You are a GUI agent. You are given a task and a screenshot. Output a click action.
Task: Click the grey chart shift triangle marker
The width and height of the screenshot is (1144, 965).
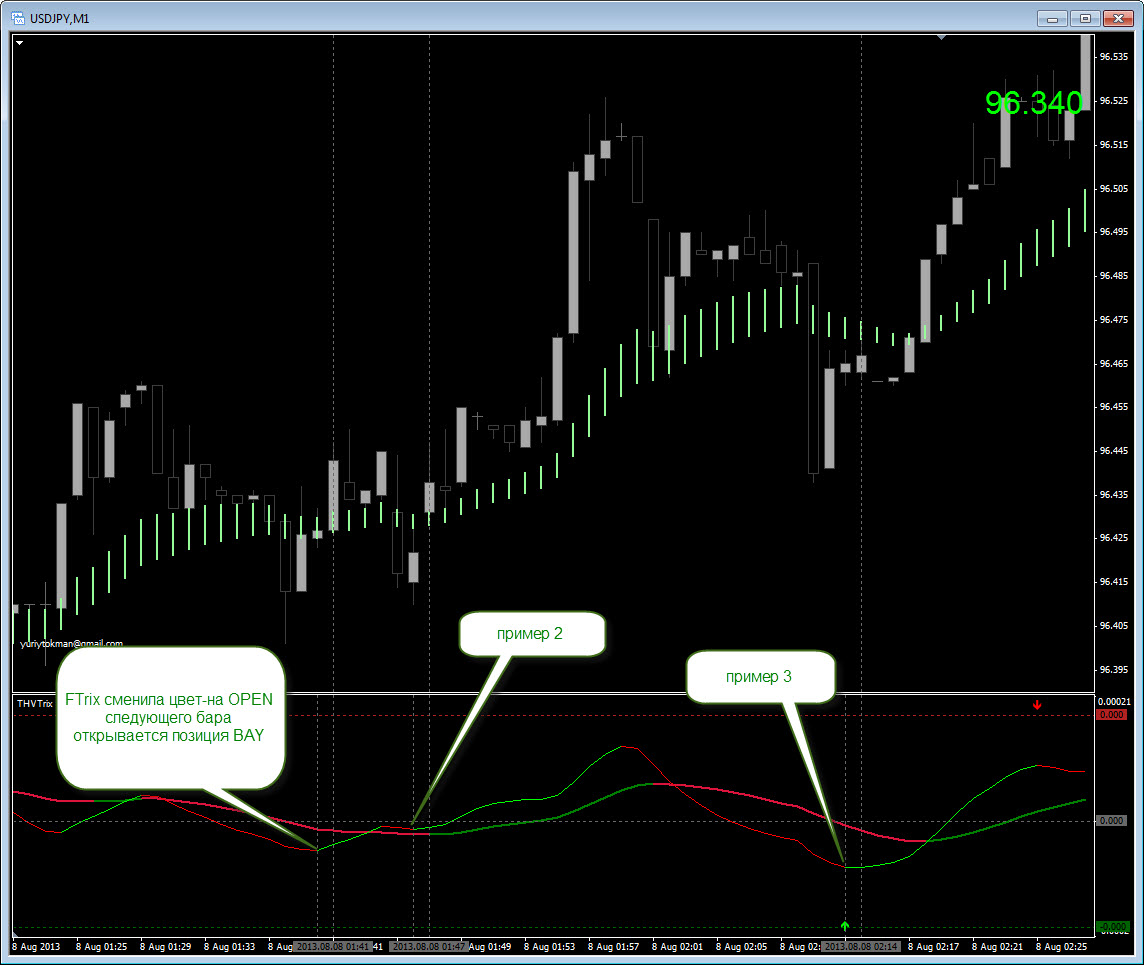[x=941, y=36]
